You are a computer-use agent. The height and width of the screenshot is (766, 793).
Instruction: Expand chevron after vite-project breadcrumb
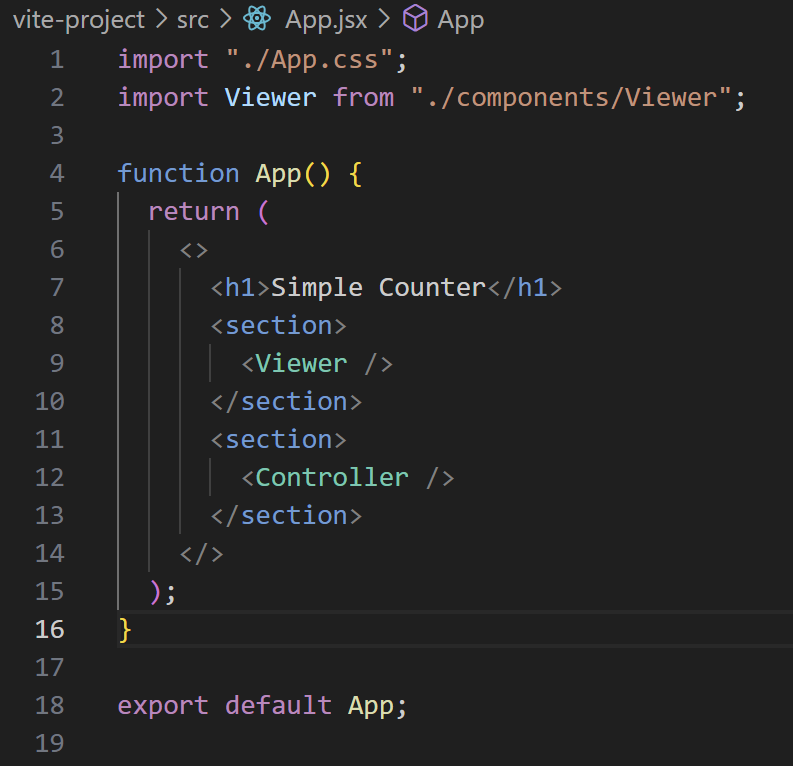coord(161,19)
